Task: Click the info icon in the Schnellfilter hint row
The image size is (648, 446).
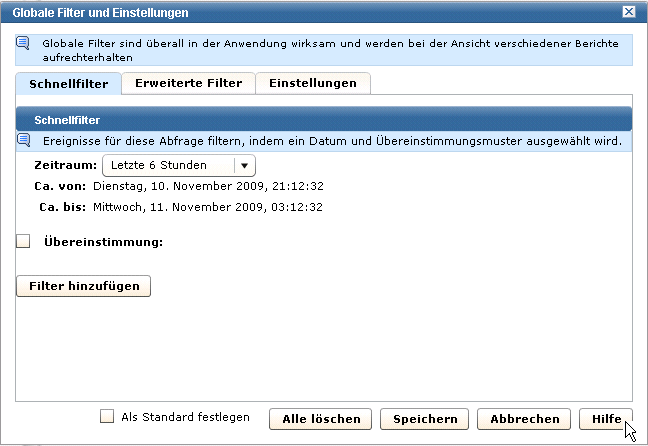Action: pos(23,140)
